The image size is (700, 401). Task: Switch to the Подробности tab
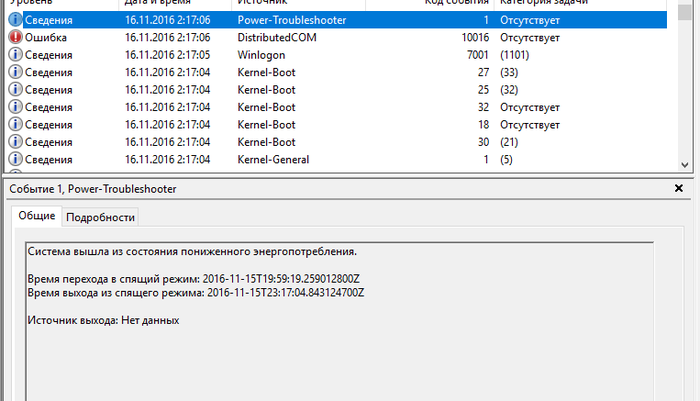[100, 217]
